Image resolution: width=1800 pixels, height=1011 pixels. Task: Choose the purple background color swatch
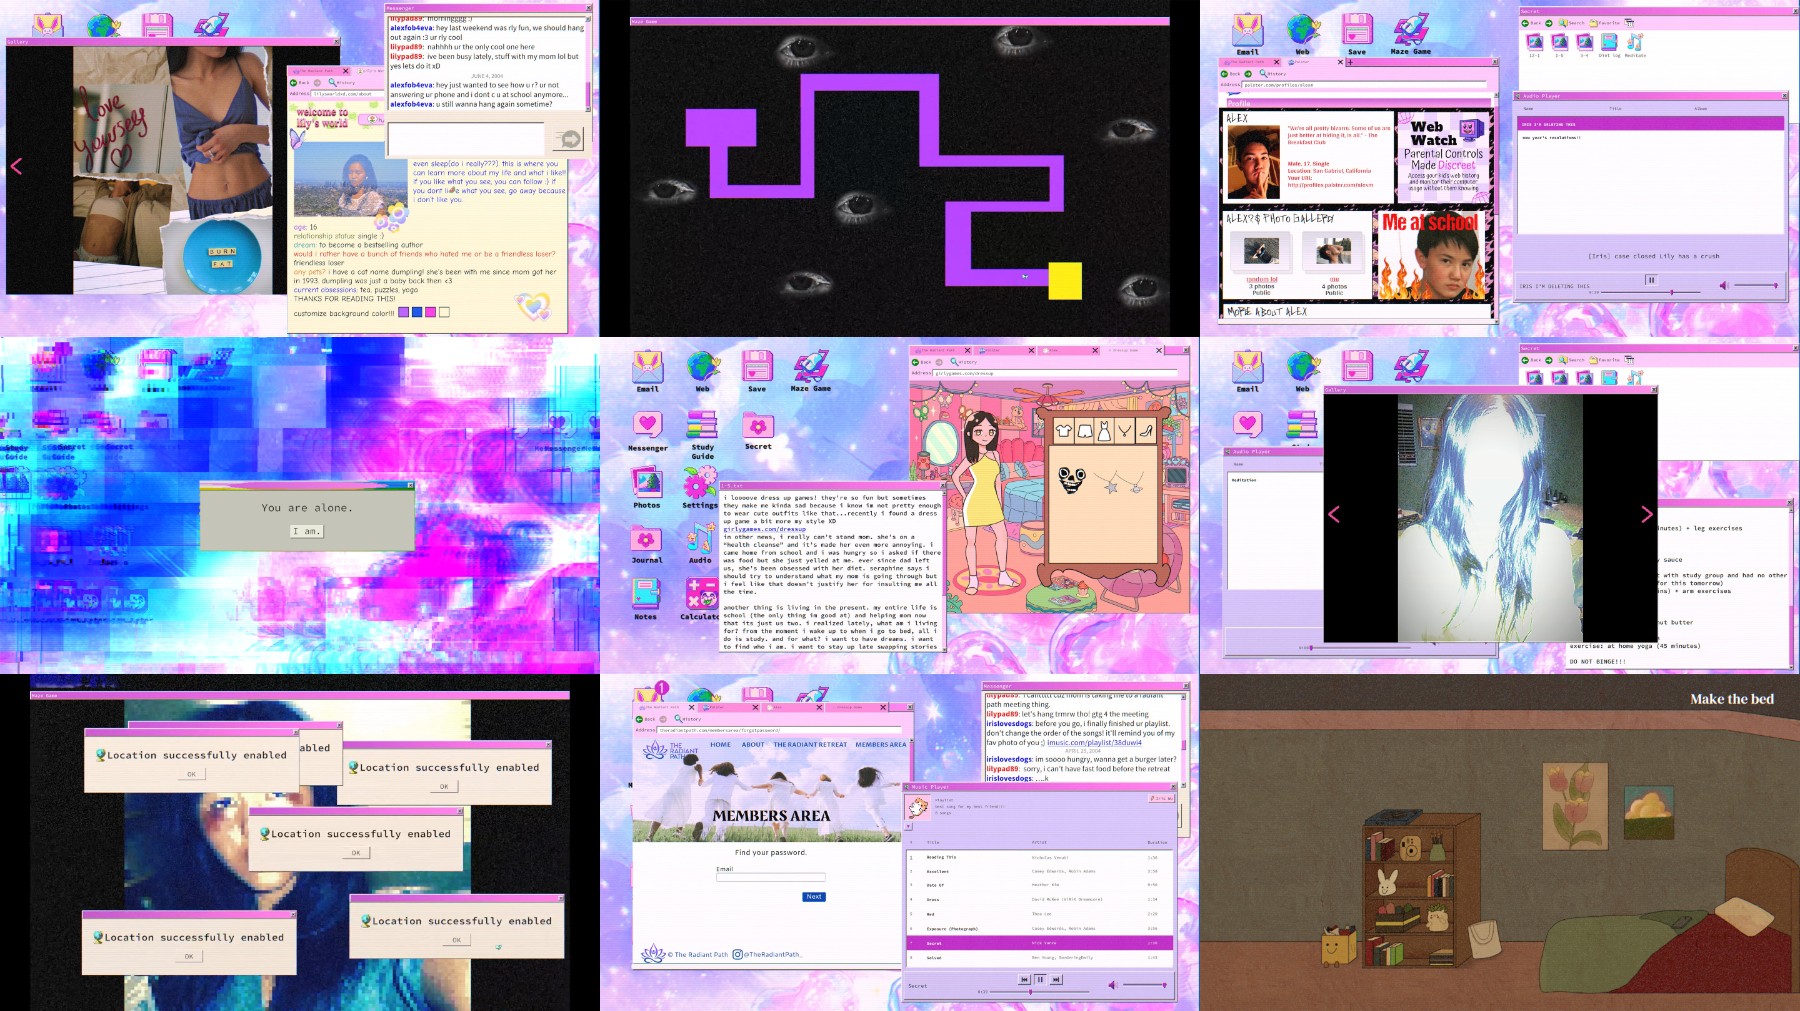coord(404,312)
